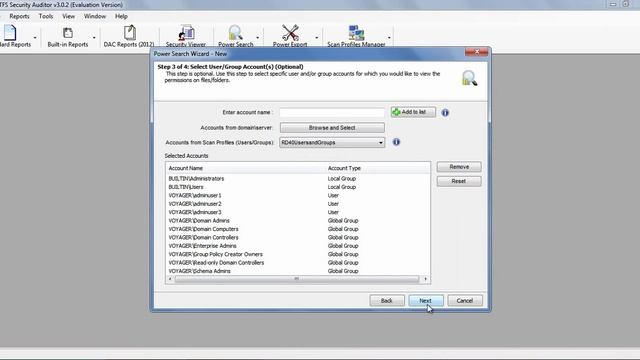Expand the Built-in Reports dropdown arrow
Viewport: 640px width, 360px height.
pos(94,38)
